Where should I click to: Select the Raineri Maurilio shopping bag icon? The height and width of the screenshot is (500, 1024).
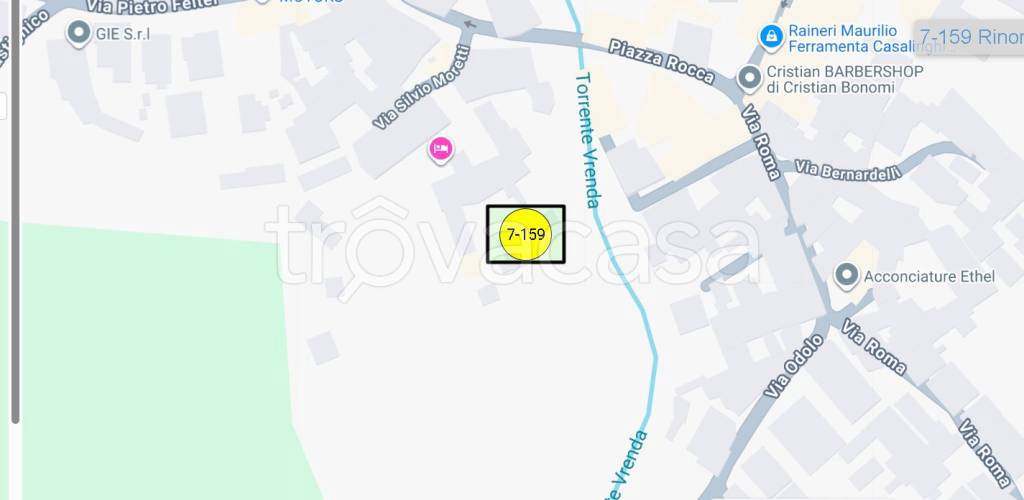click(x=771, y=35)
